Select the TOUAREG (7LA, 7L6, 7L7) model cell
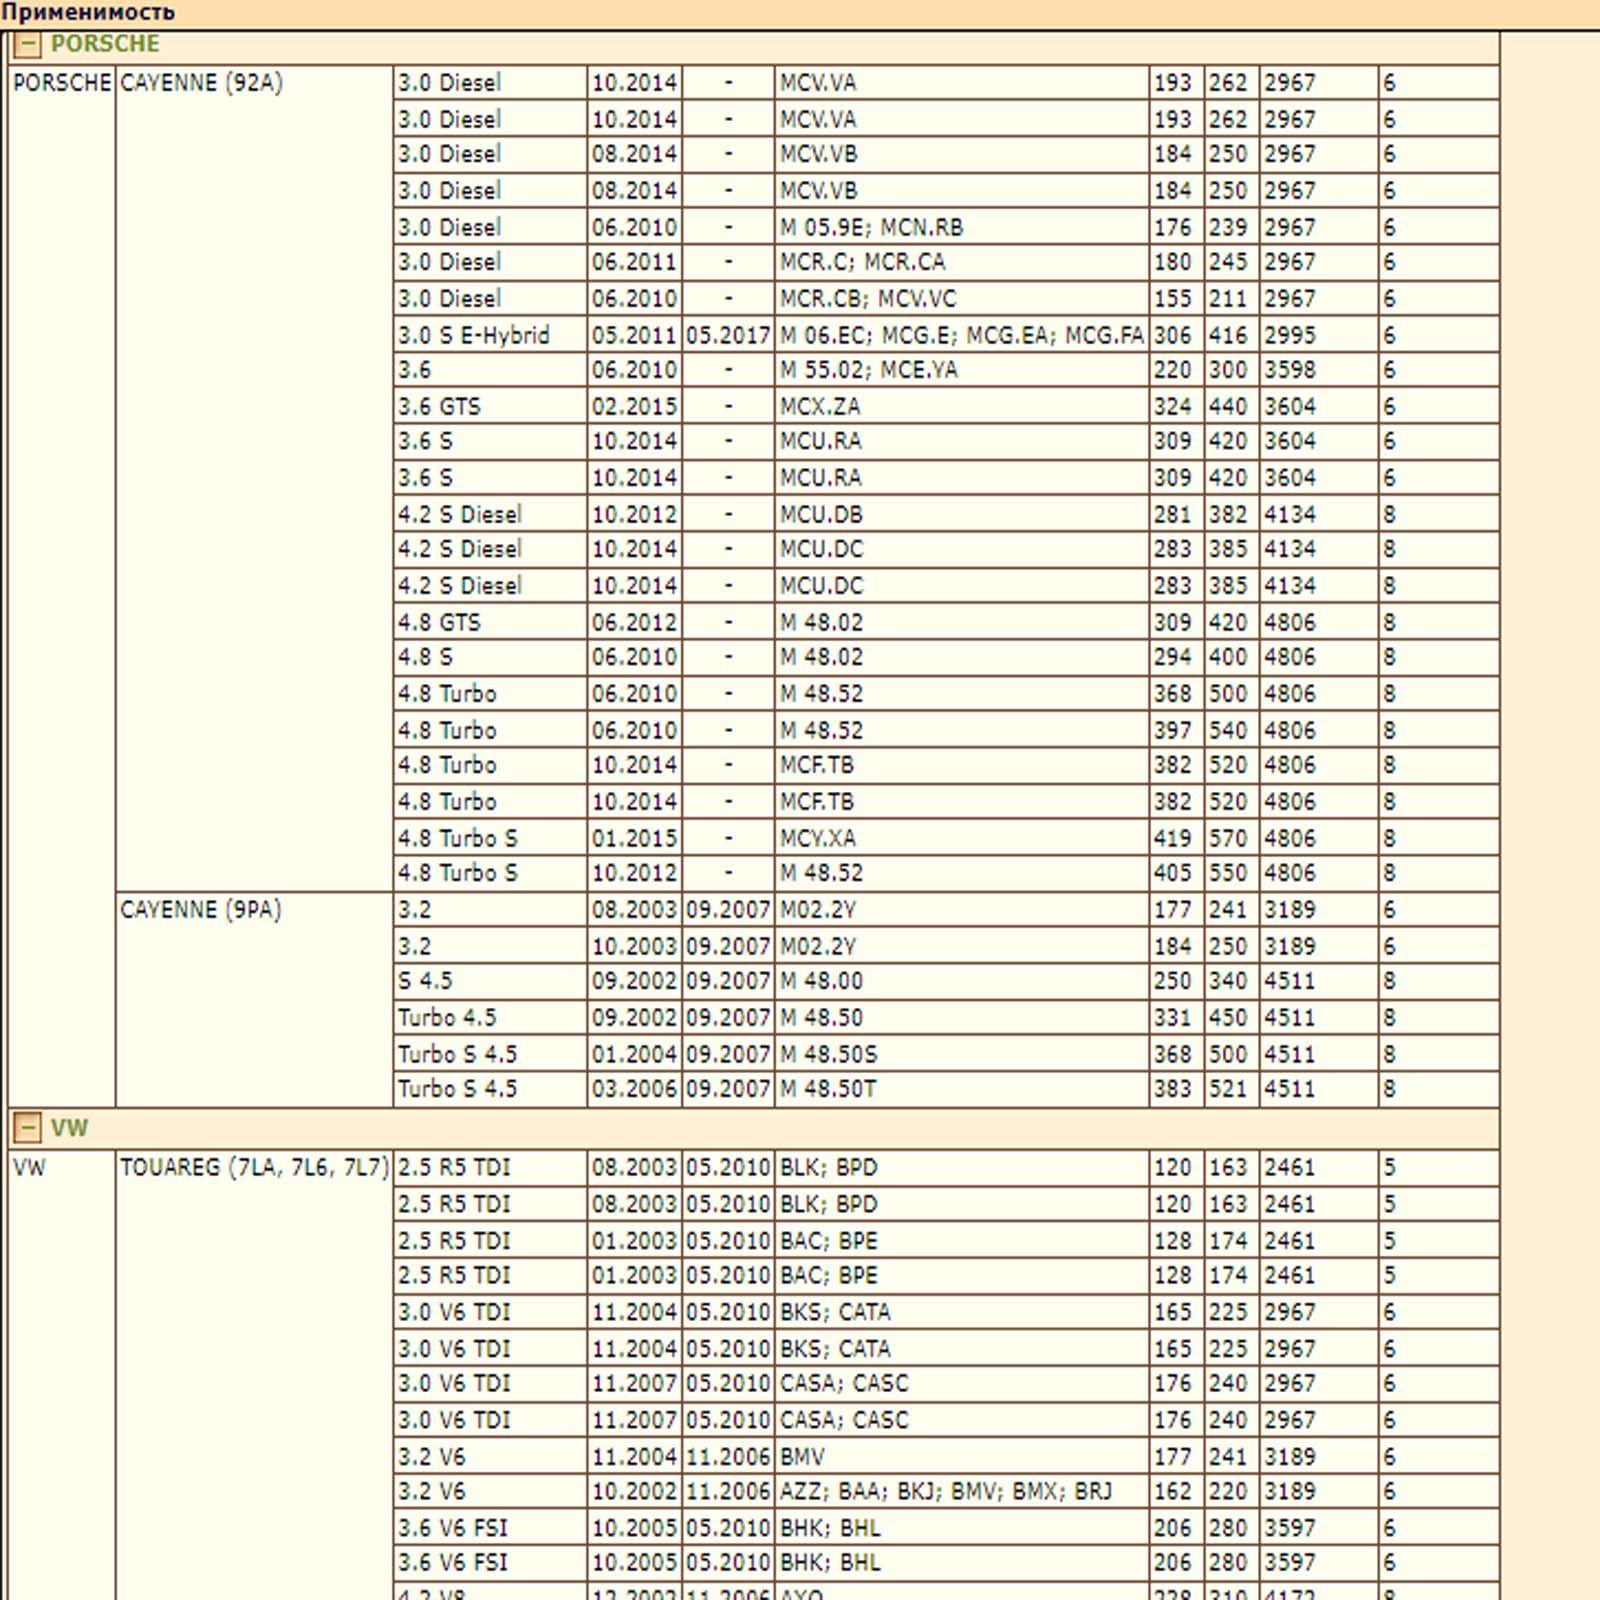 (x=254, y=1168)
